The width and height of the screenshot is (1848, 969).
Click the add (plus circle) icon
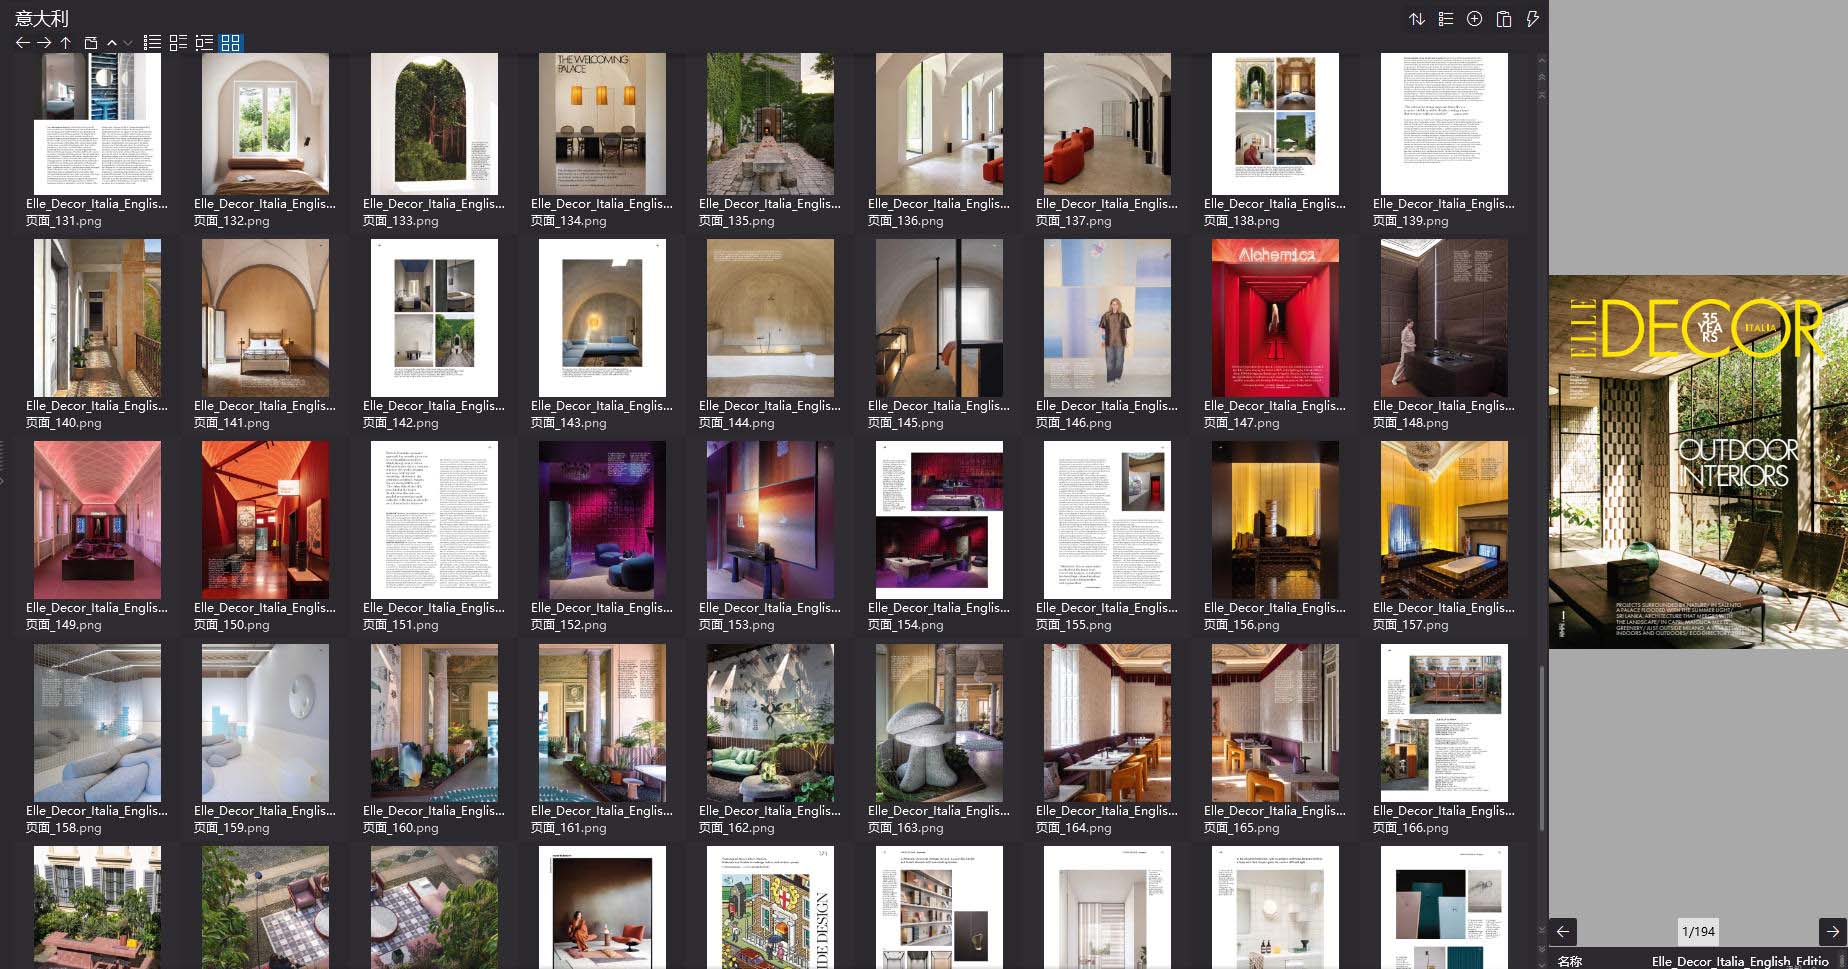click(x=1474, y=19)
